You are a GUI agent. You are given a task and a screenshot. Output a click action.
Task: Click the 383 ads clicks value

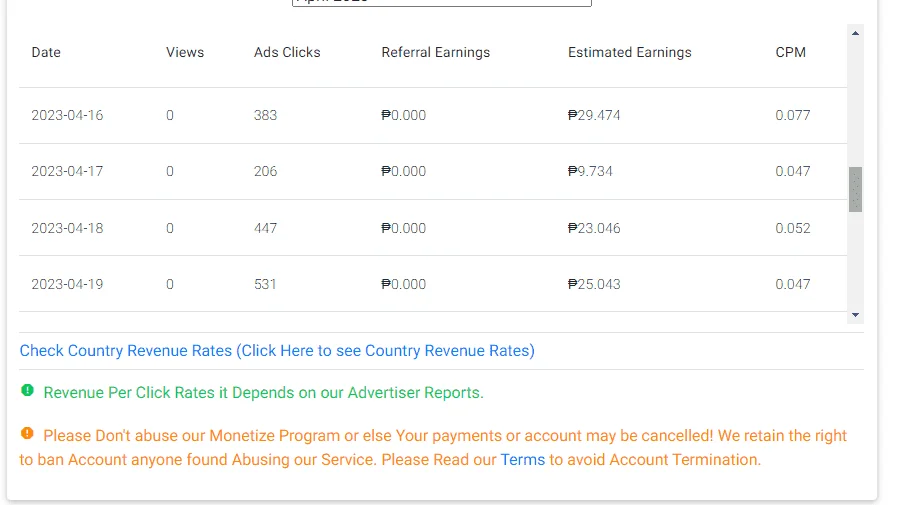(265, 115)
